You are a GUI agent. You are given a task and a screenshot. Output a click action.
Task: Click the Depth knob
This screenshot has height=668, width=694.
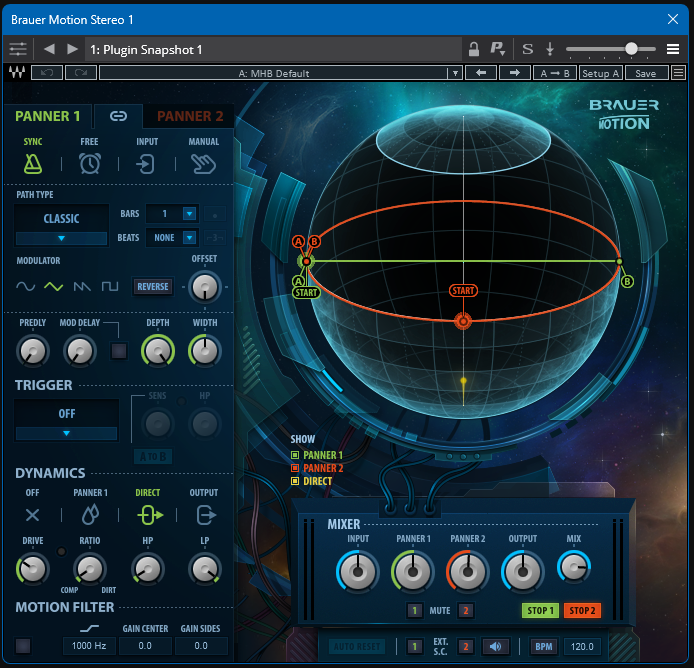click(158, 351)
